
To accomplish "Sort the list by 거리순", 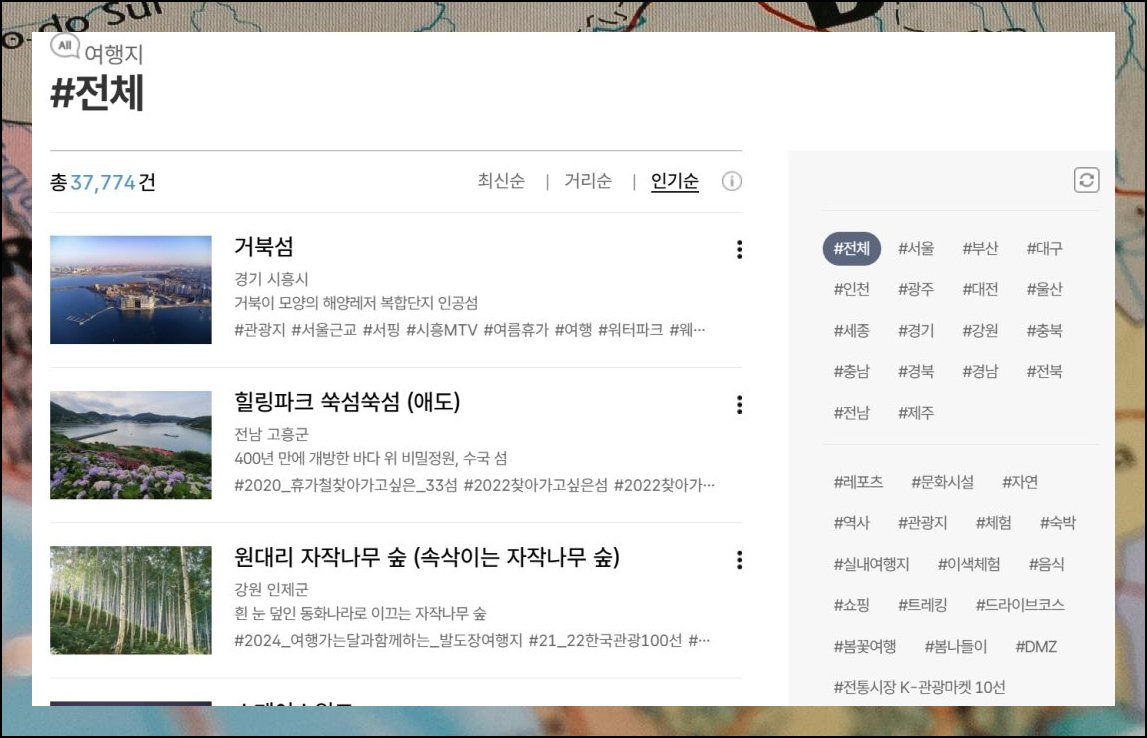I will point(587,181).
